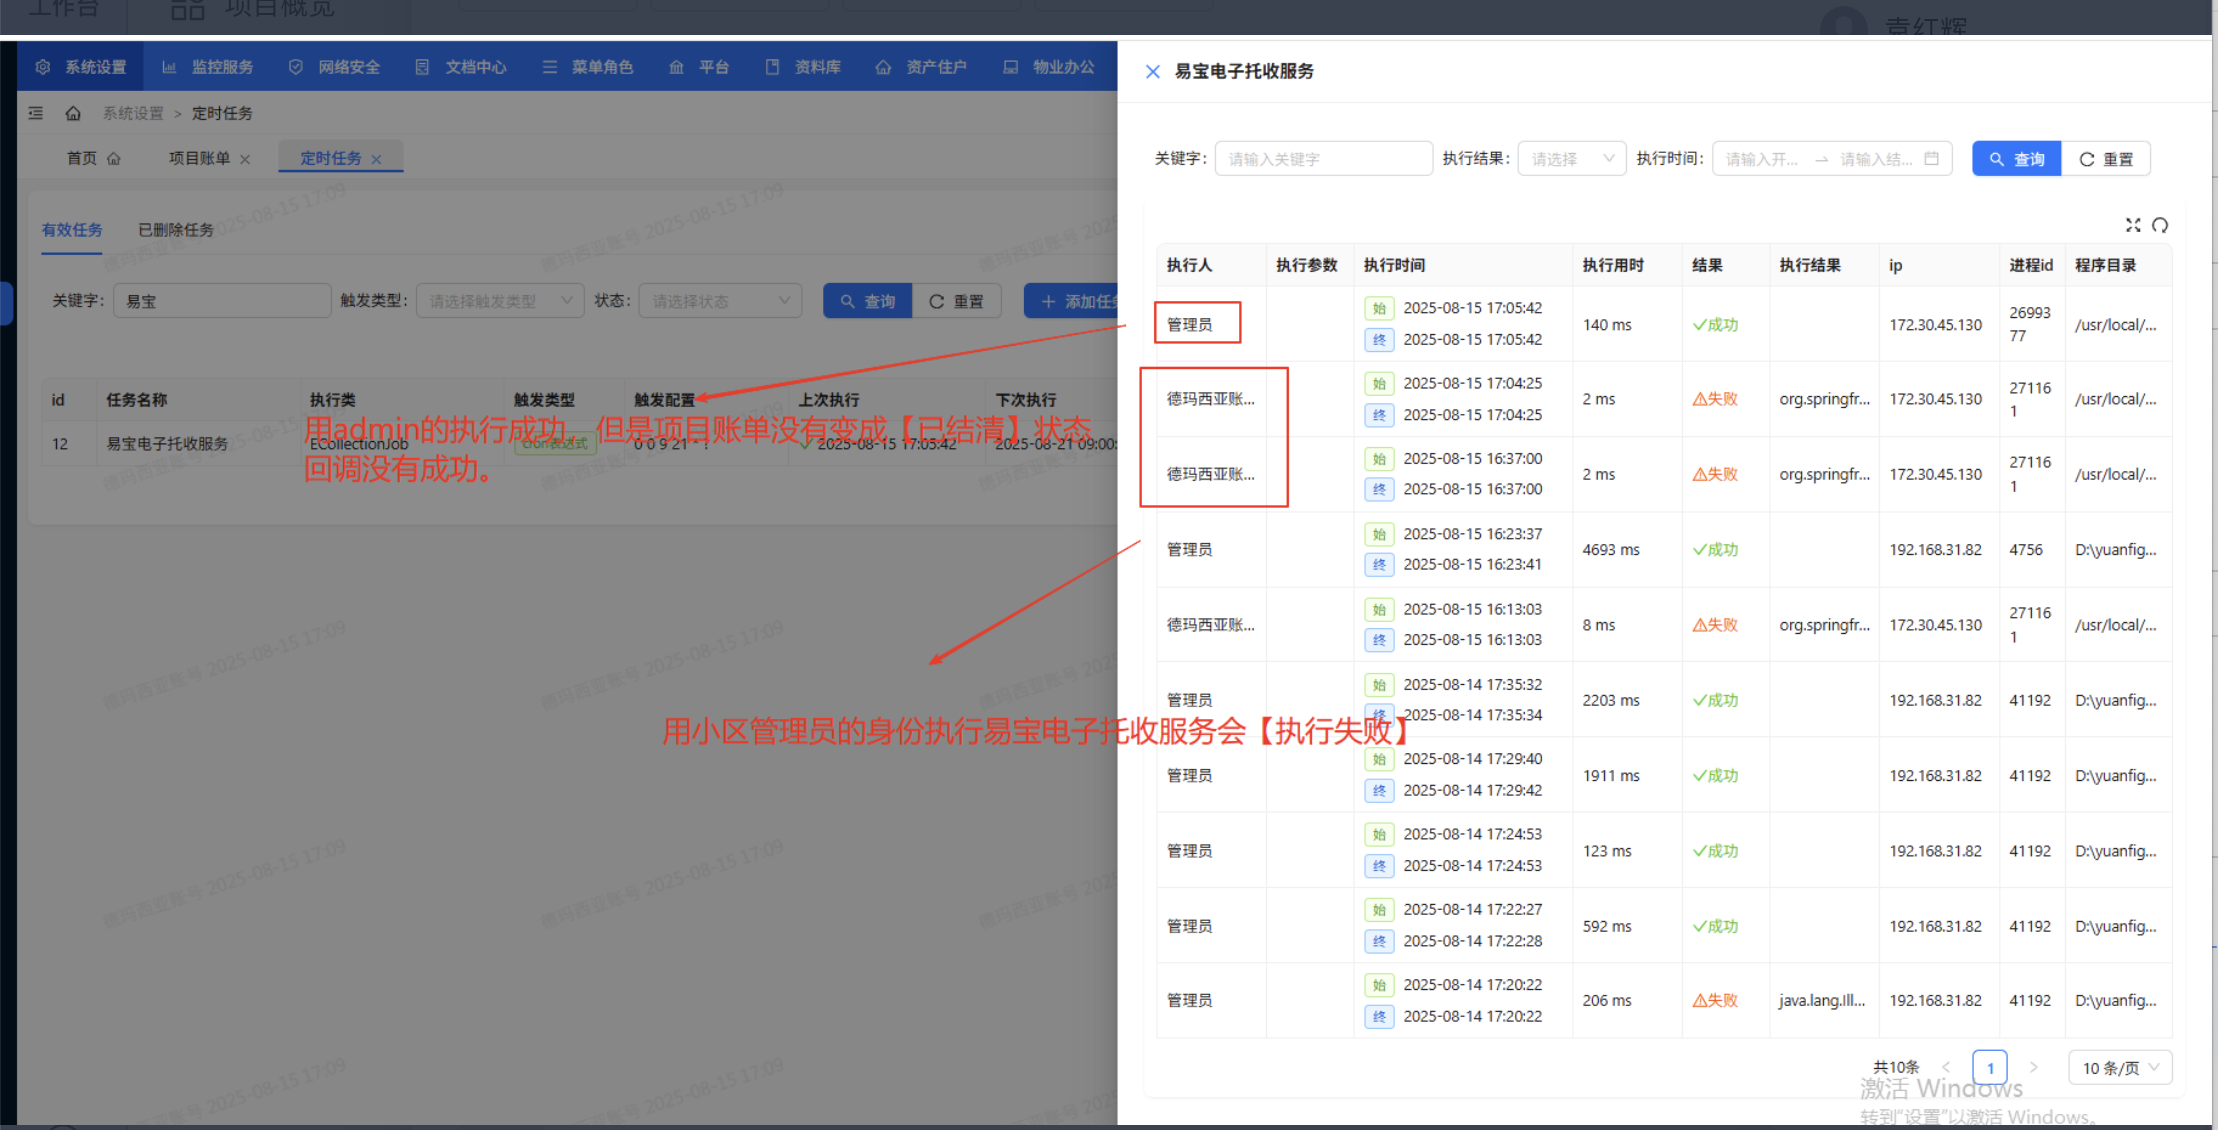
Task: Click the 查询 button in drawer
Action: click(x=2016, y=159)
